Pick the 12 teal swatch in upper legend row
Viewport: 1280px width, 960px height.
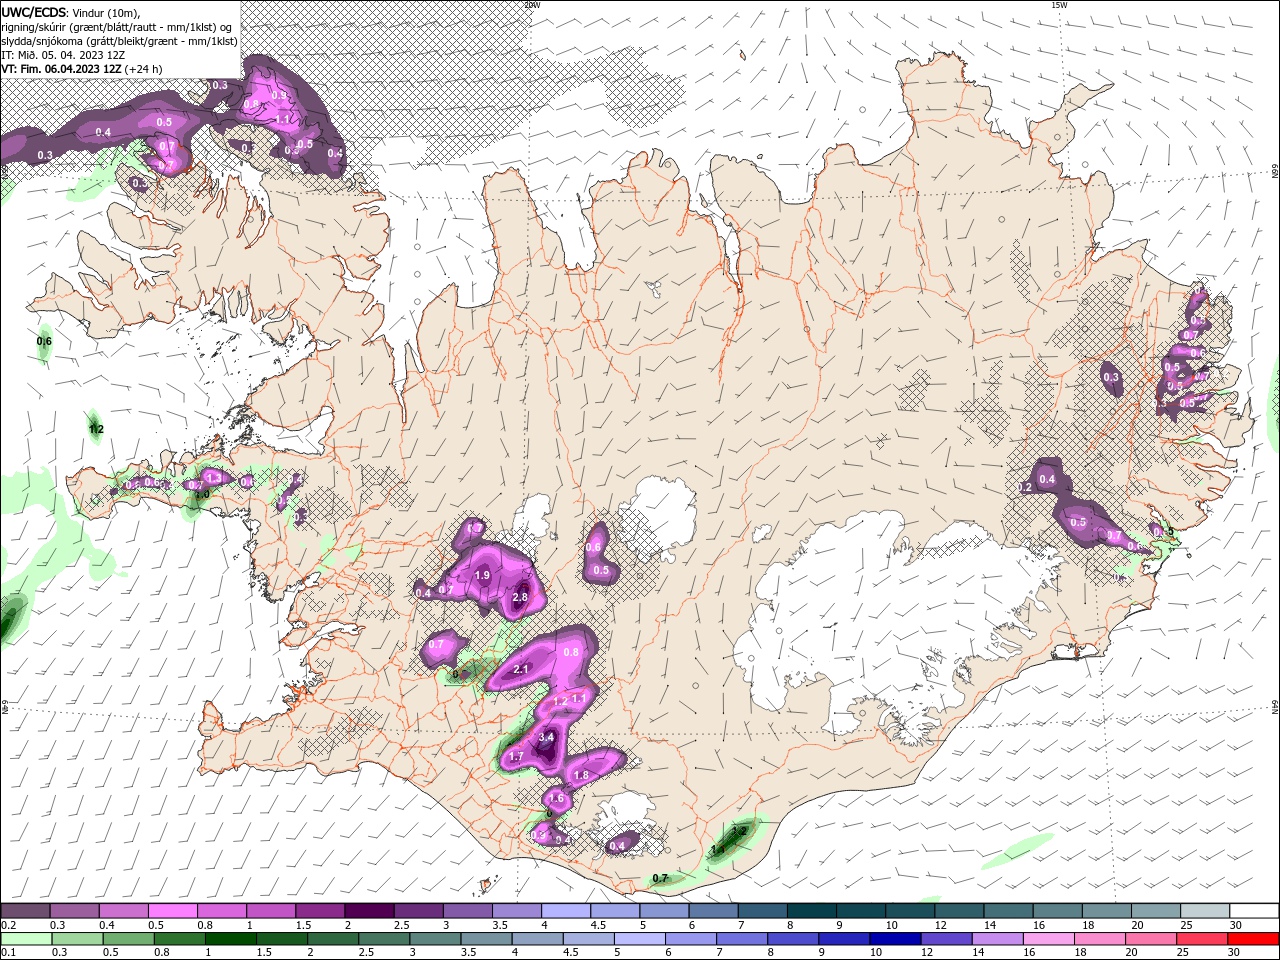958,911
